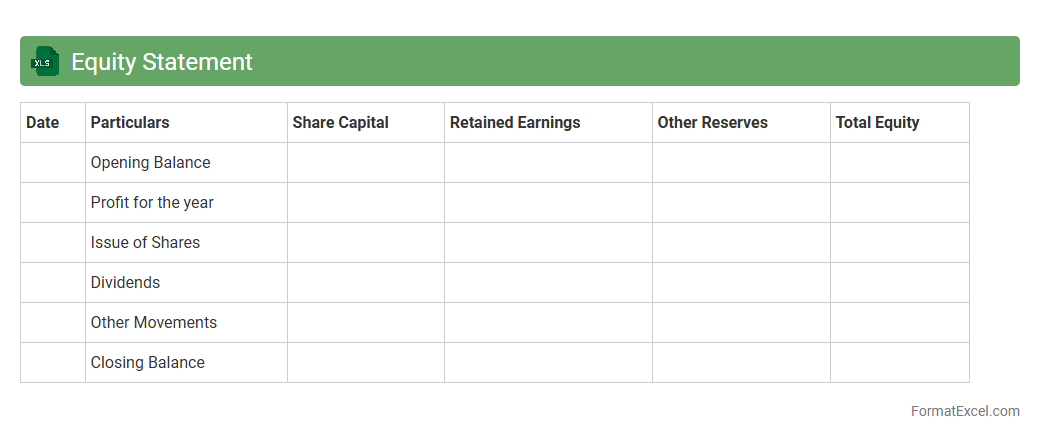1040x440 pixels.
Task: Click Other Reserves cell for Other Movements
Action: pos(741,323)
